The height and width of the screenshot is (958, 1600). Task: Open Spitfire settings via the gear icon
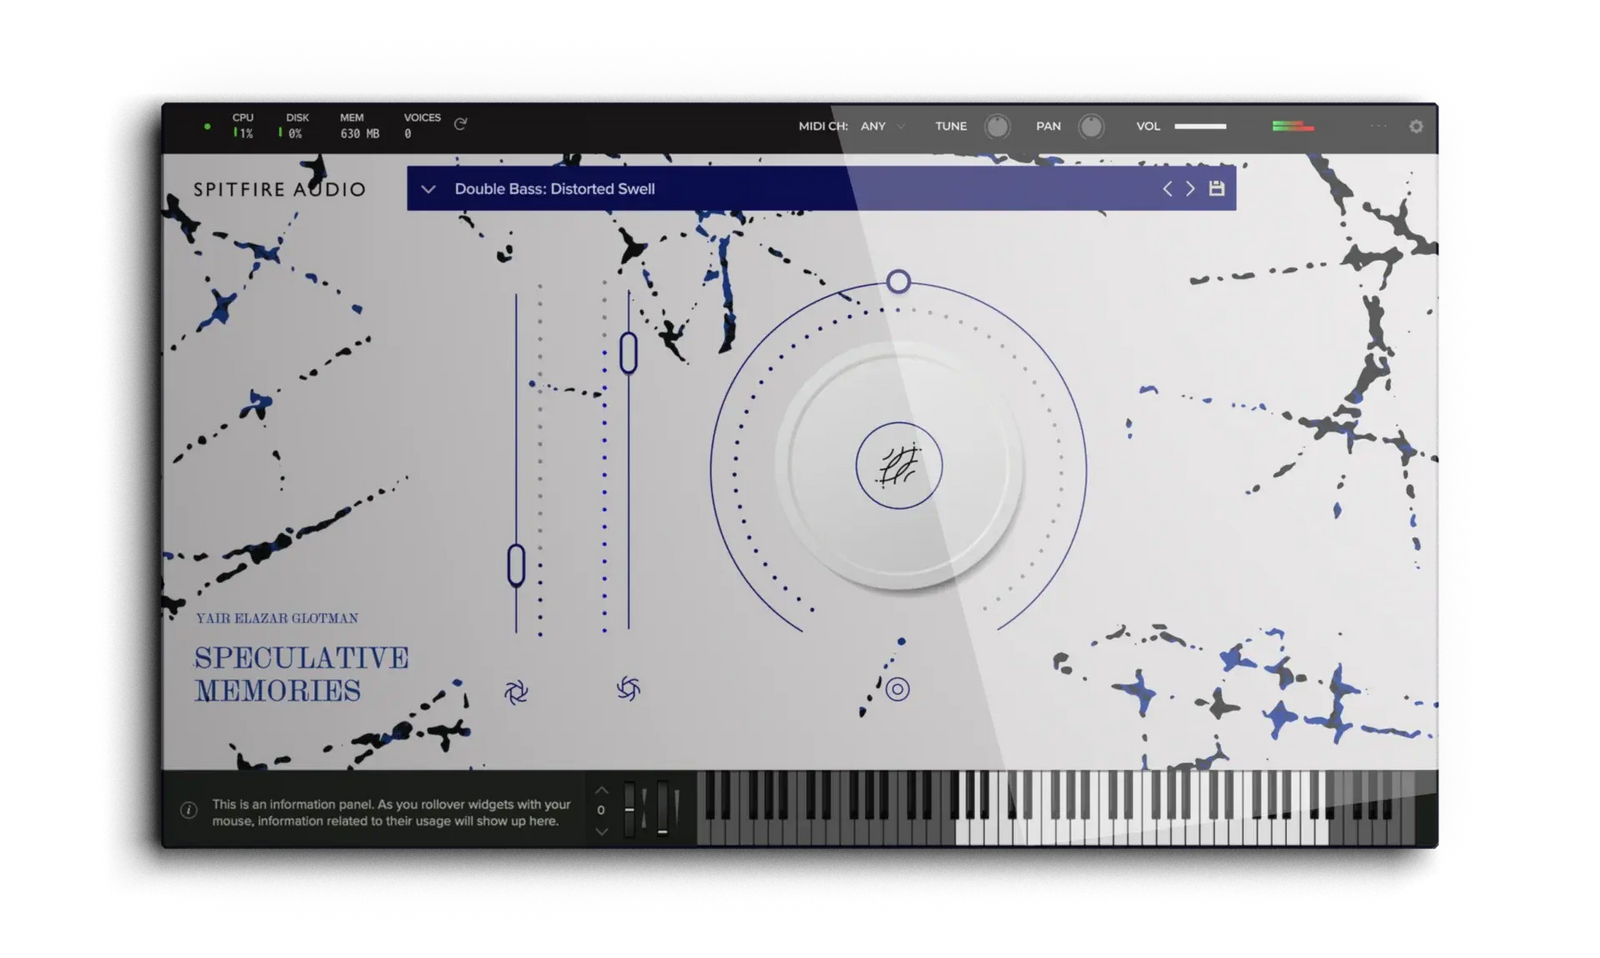coord(1416,127)
